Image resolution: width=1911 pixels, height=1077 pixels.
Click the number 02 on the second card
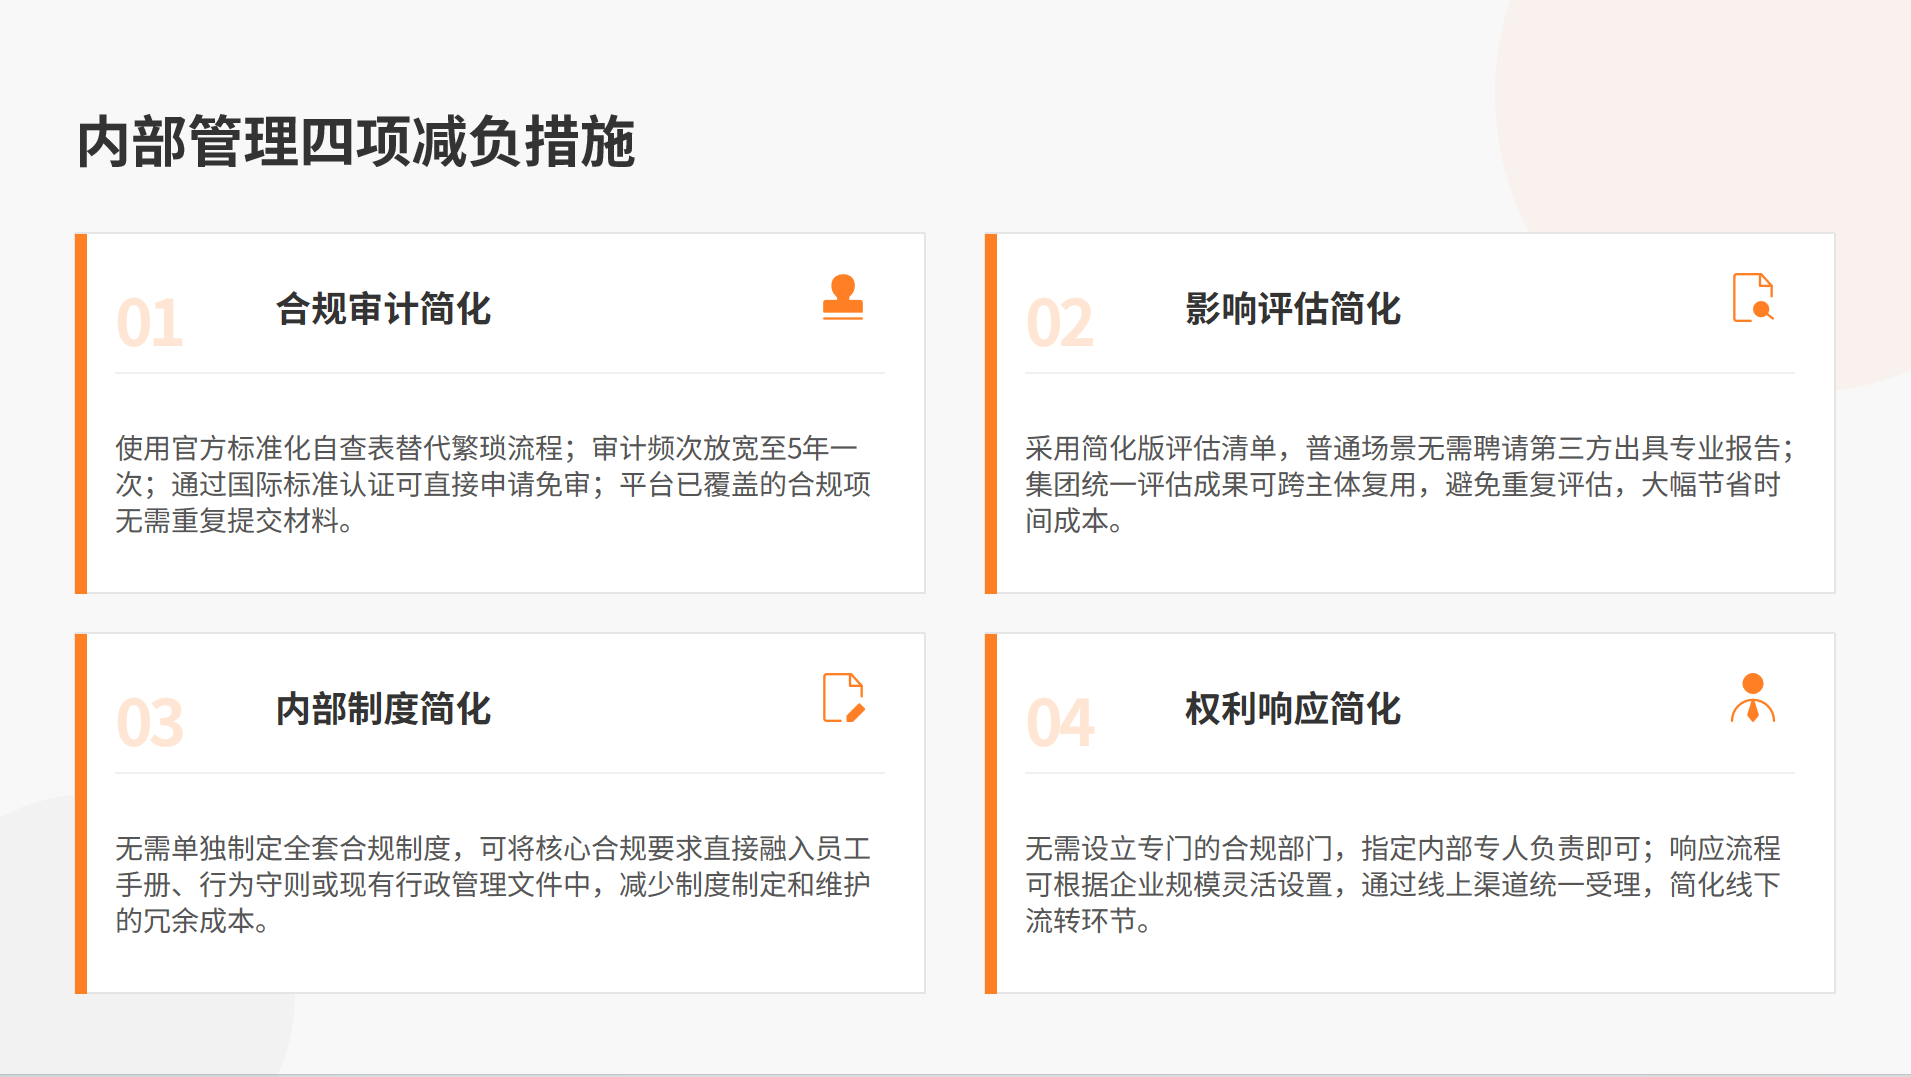pos(1060,323)
